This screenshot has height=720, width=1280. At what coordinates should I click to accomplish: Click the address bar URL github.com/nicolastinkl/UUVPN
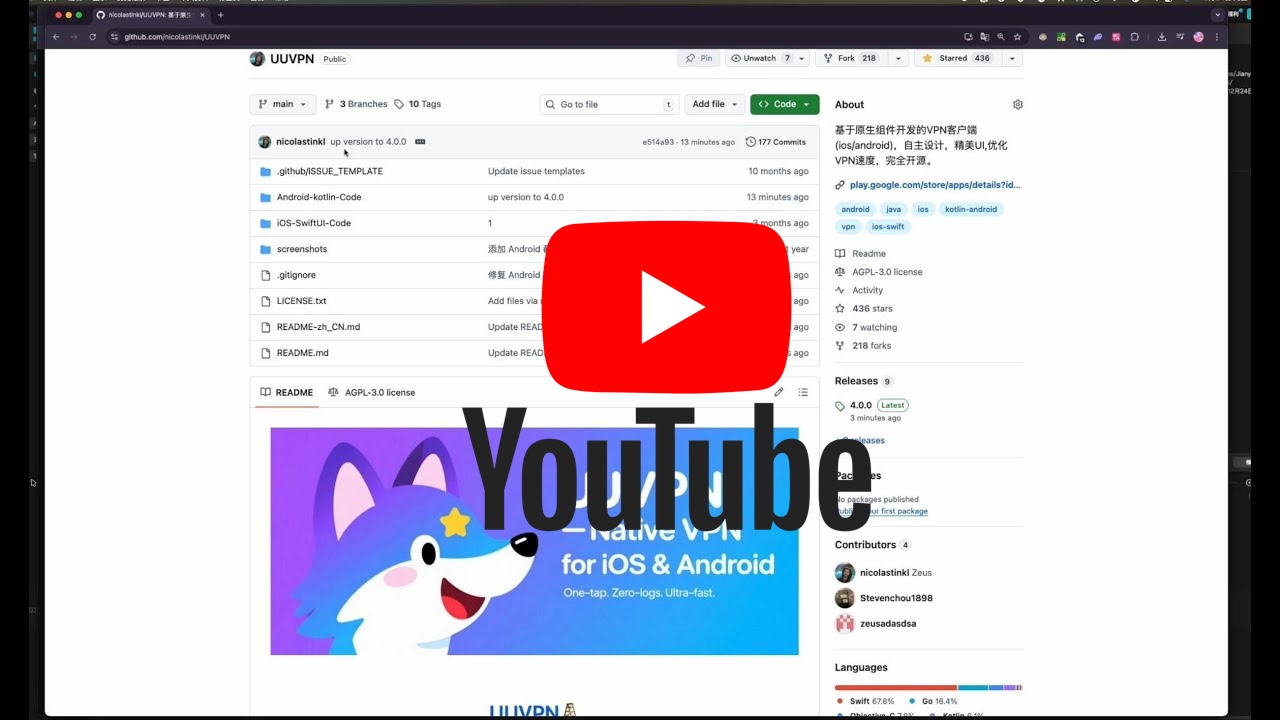[177, 37]
